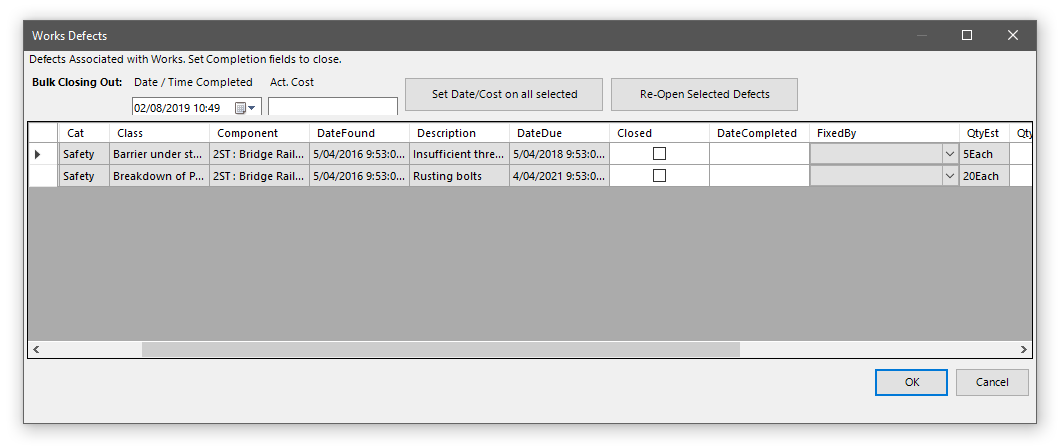Maximize the Works Defects window
This screenshot has width=1064, height=448.
point(966,35)
